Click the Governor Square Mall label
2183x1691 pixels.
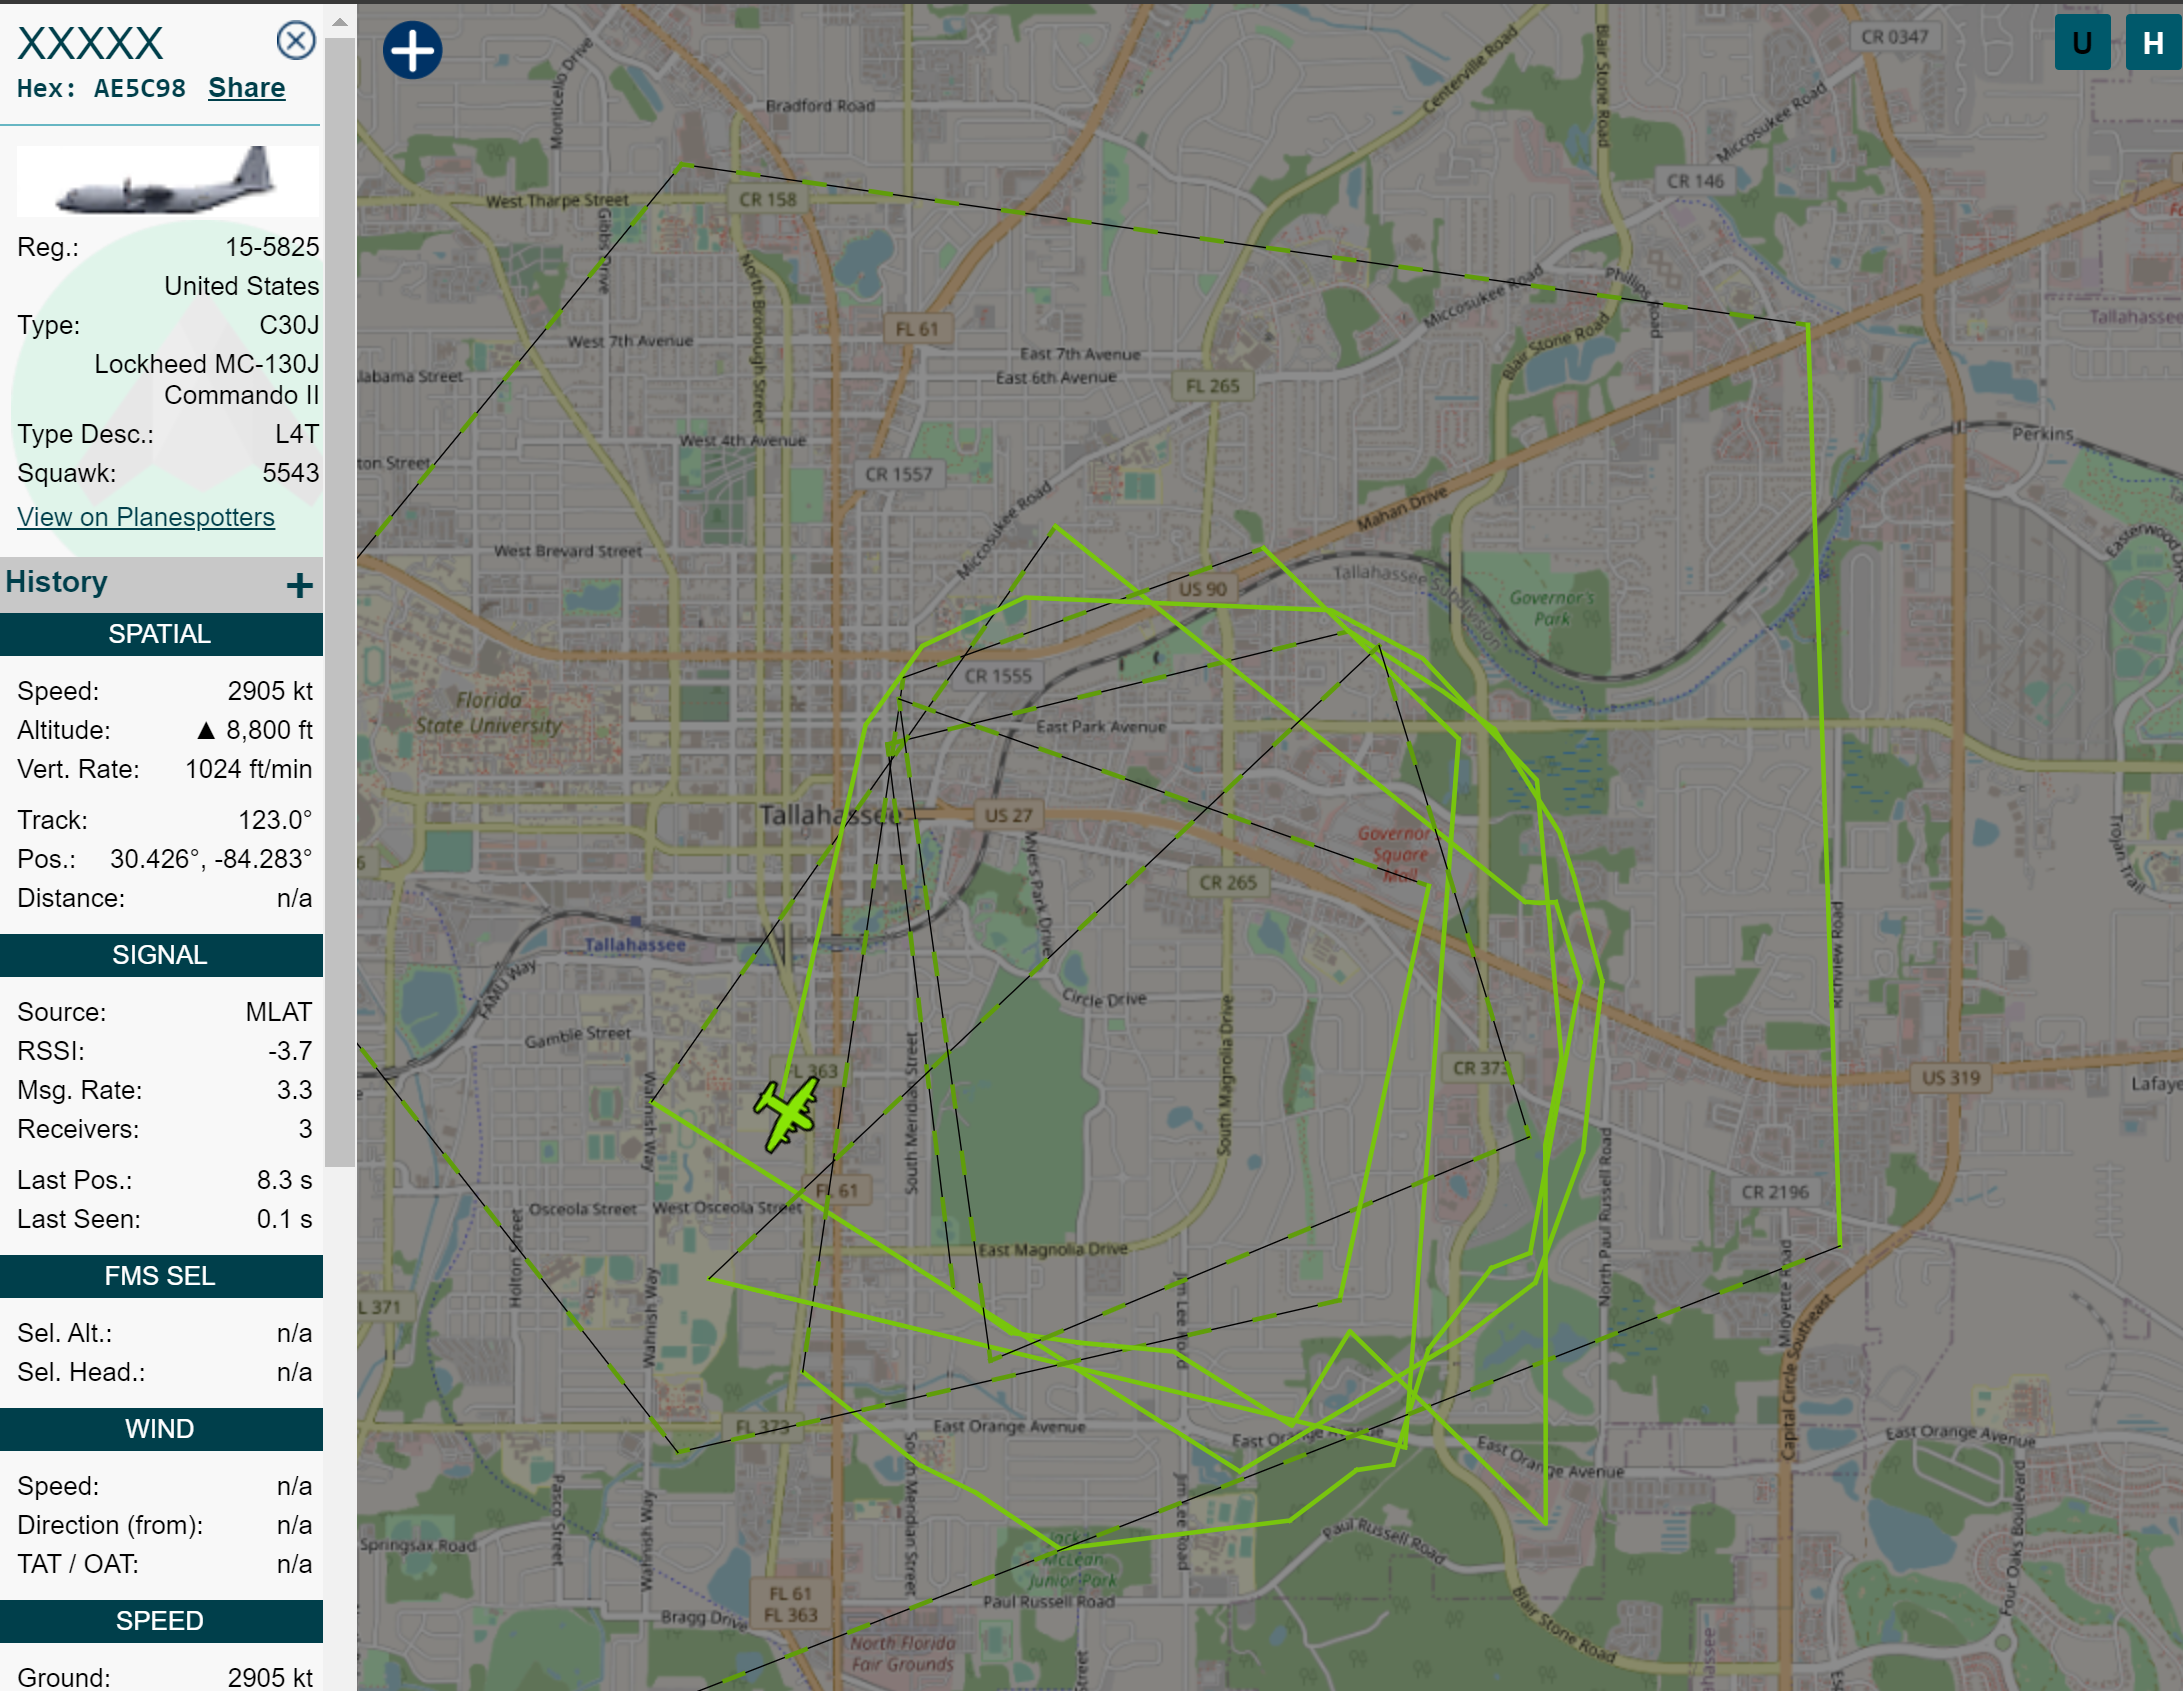(1395, 854)
